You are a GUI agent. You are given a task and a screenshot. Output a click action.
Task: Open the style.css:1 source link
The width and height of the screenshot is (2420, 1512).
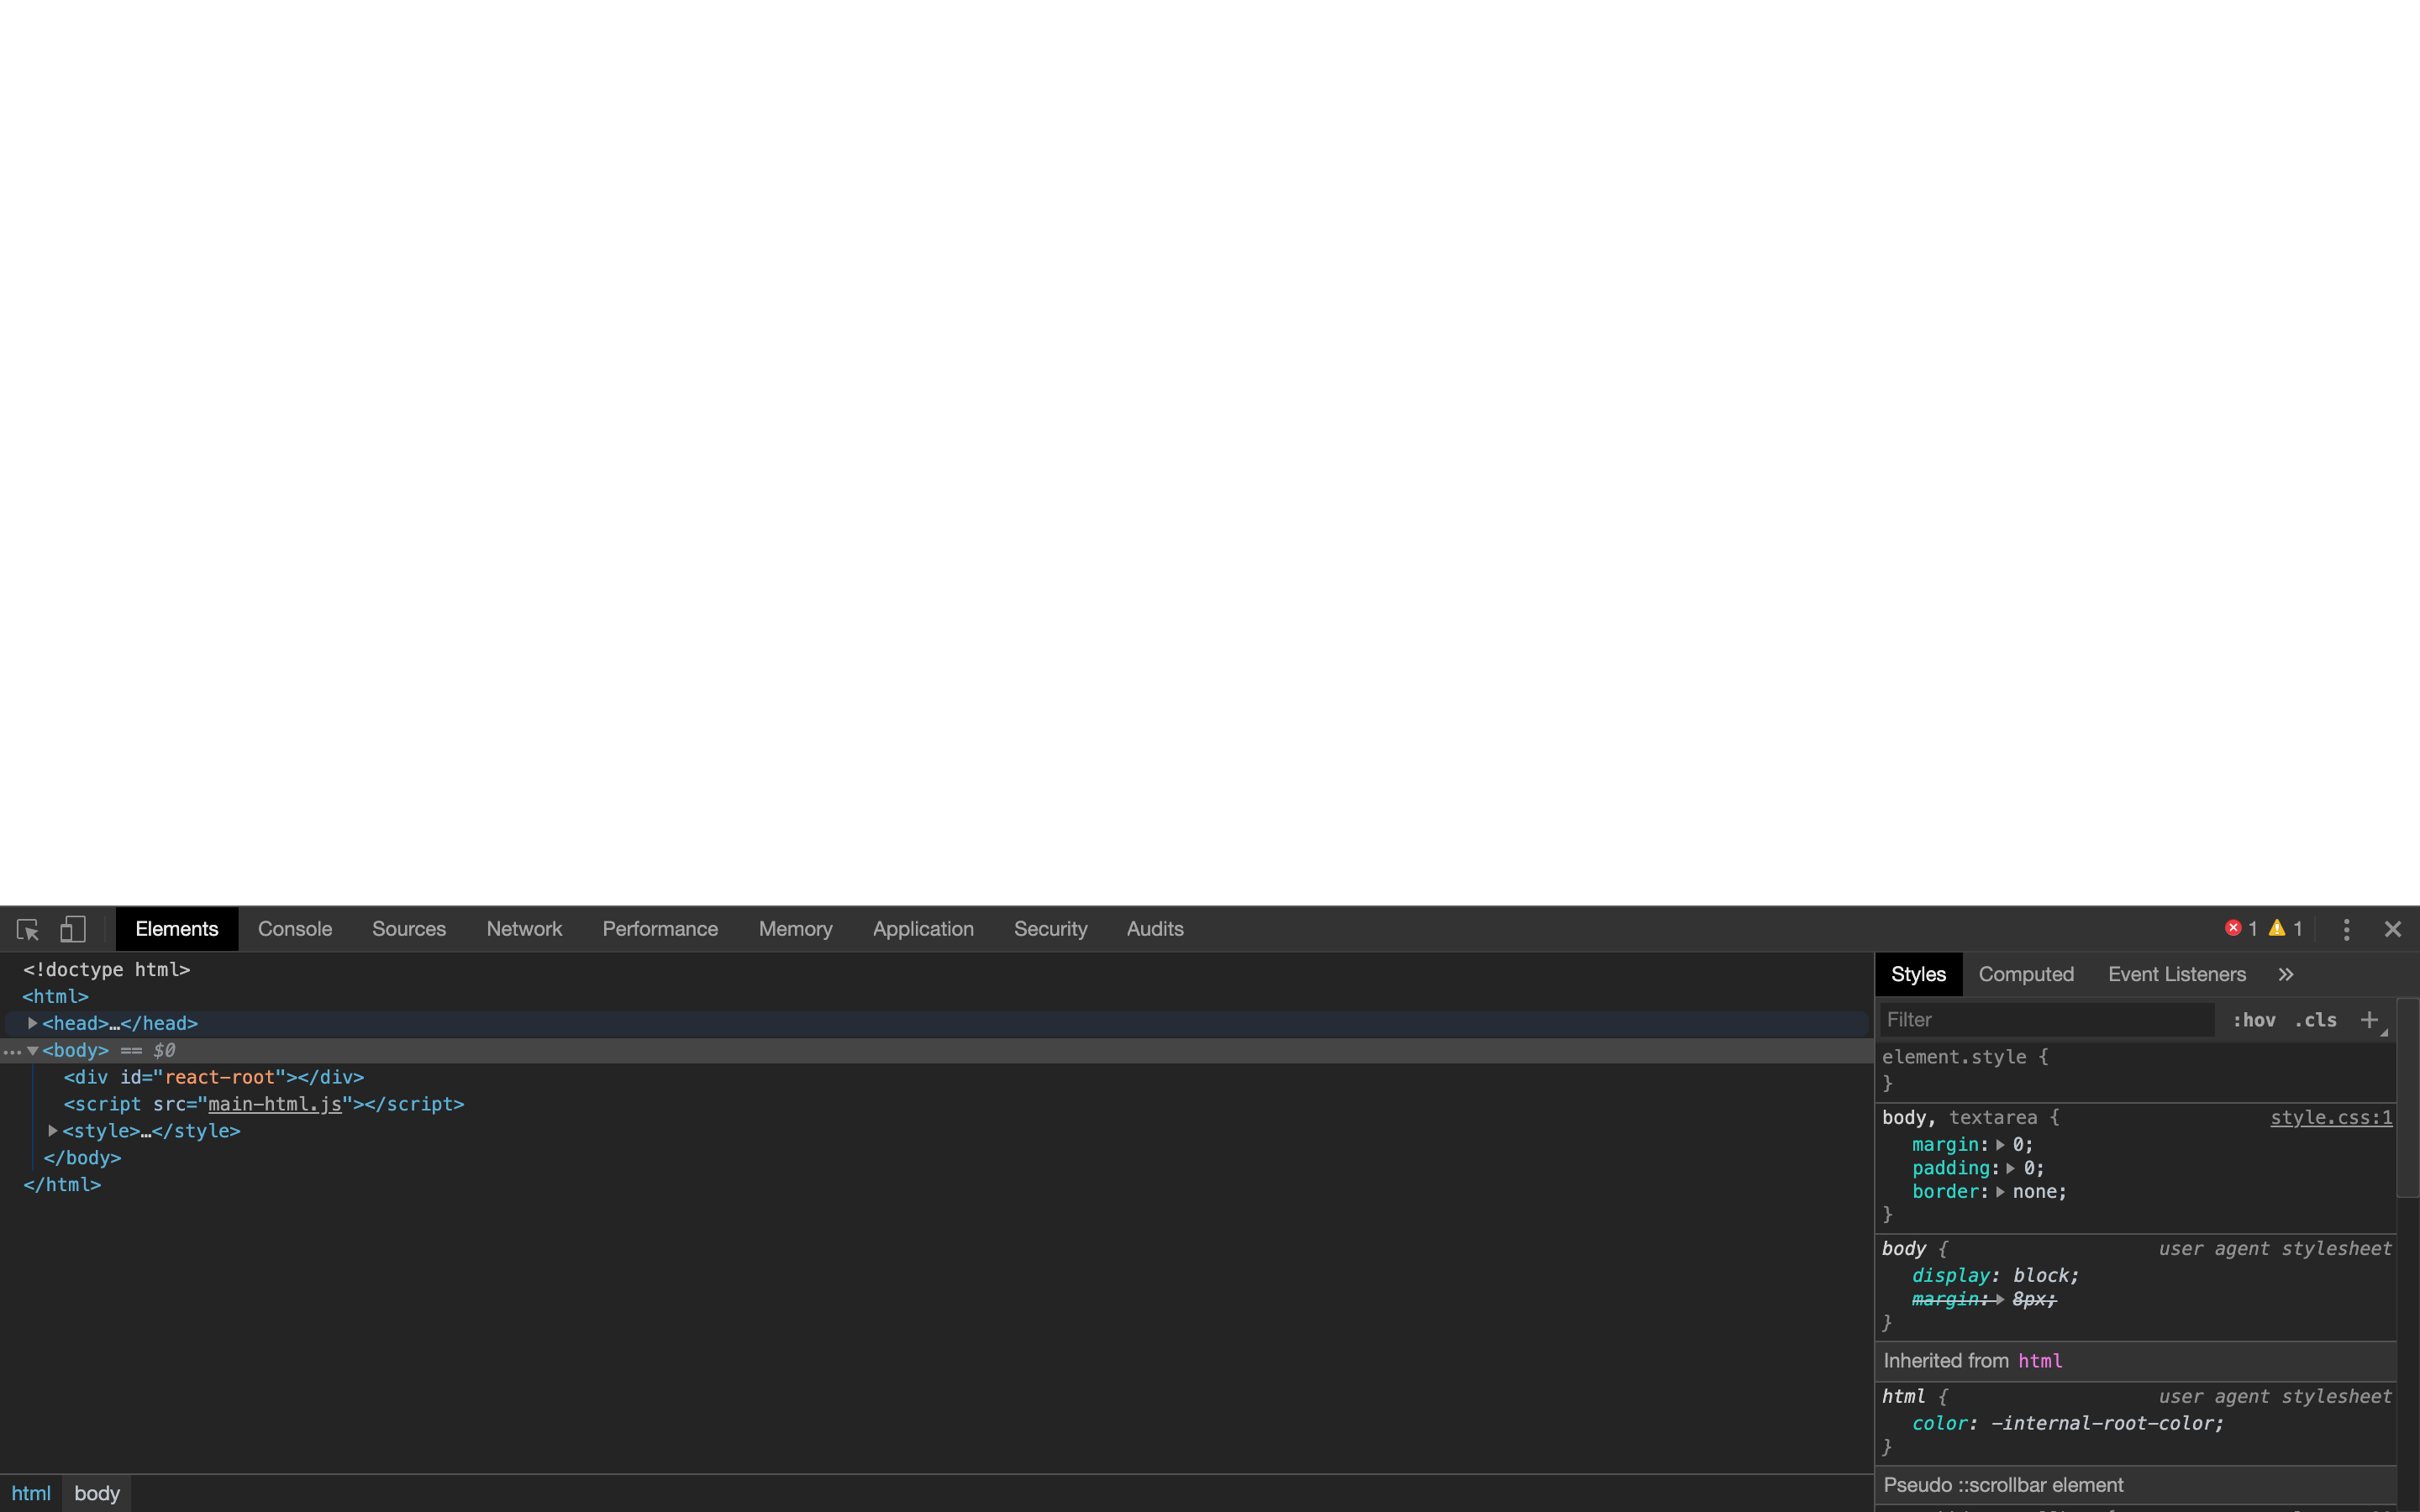coord(2330,1118)
